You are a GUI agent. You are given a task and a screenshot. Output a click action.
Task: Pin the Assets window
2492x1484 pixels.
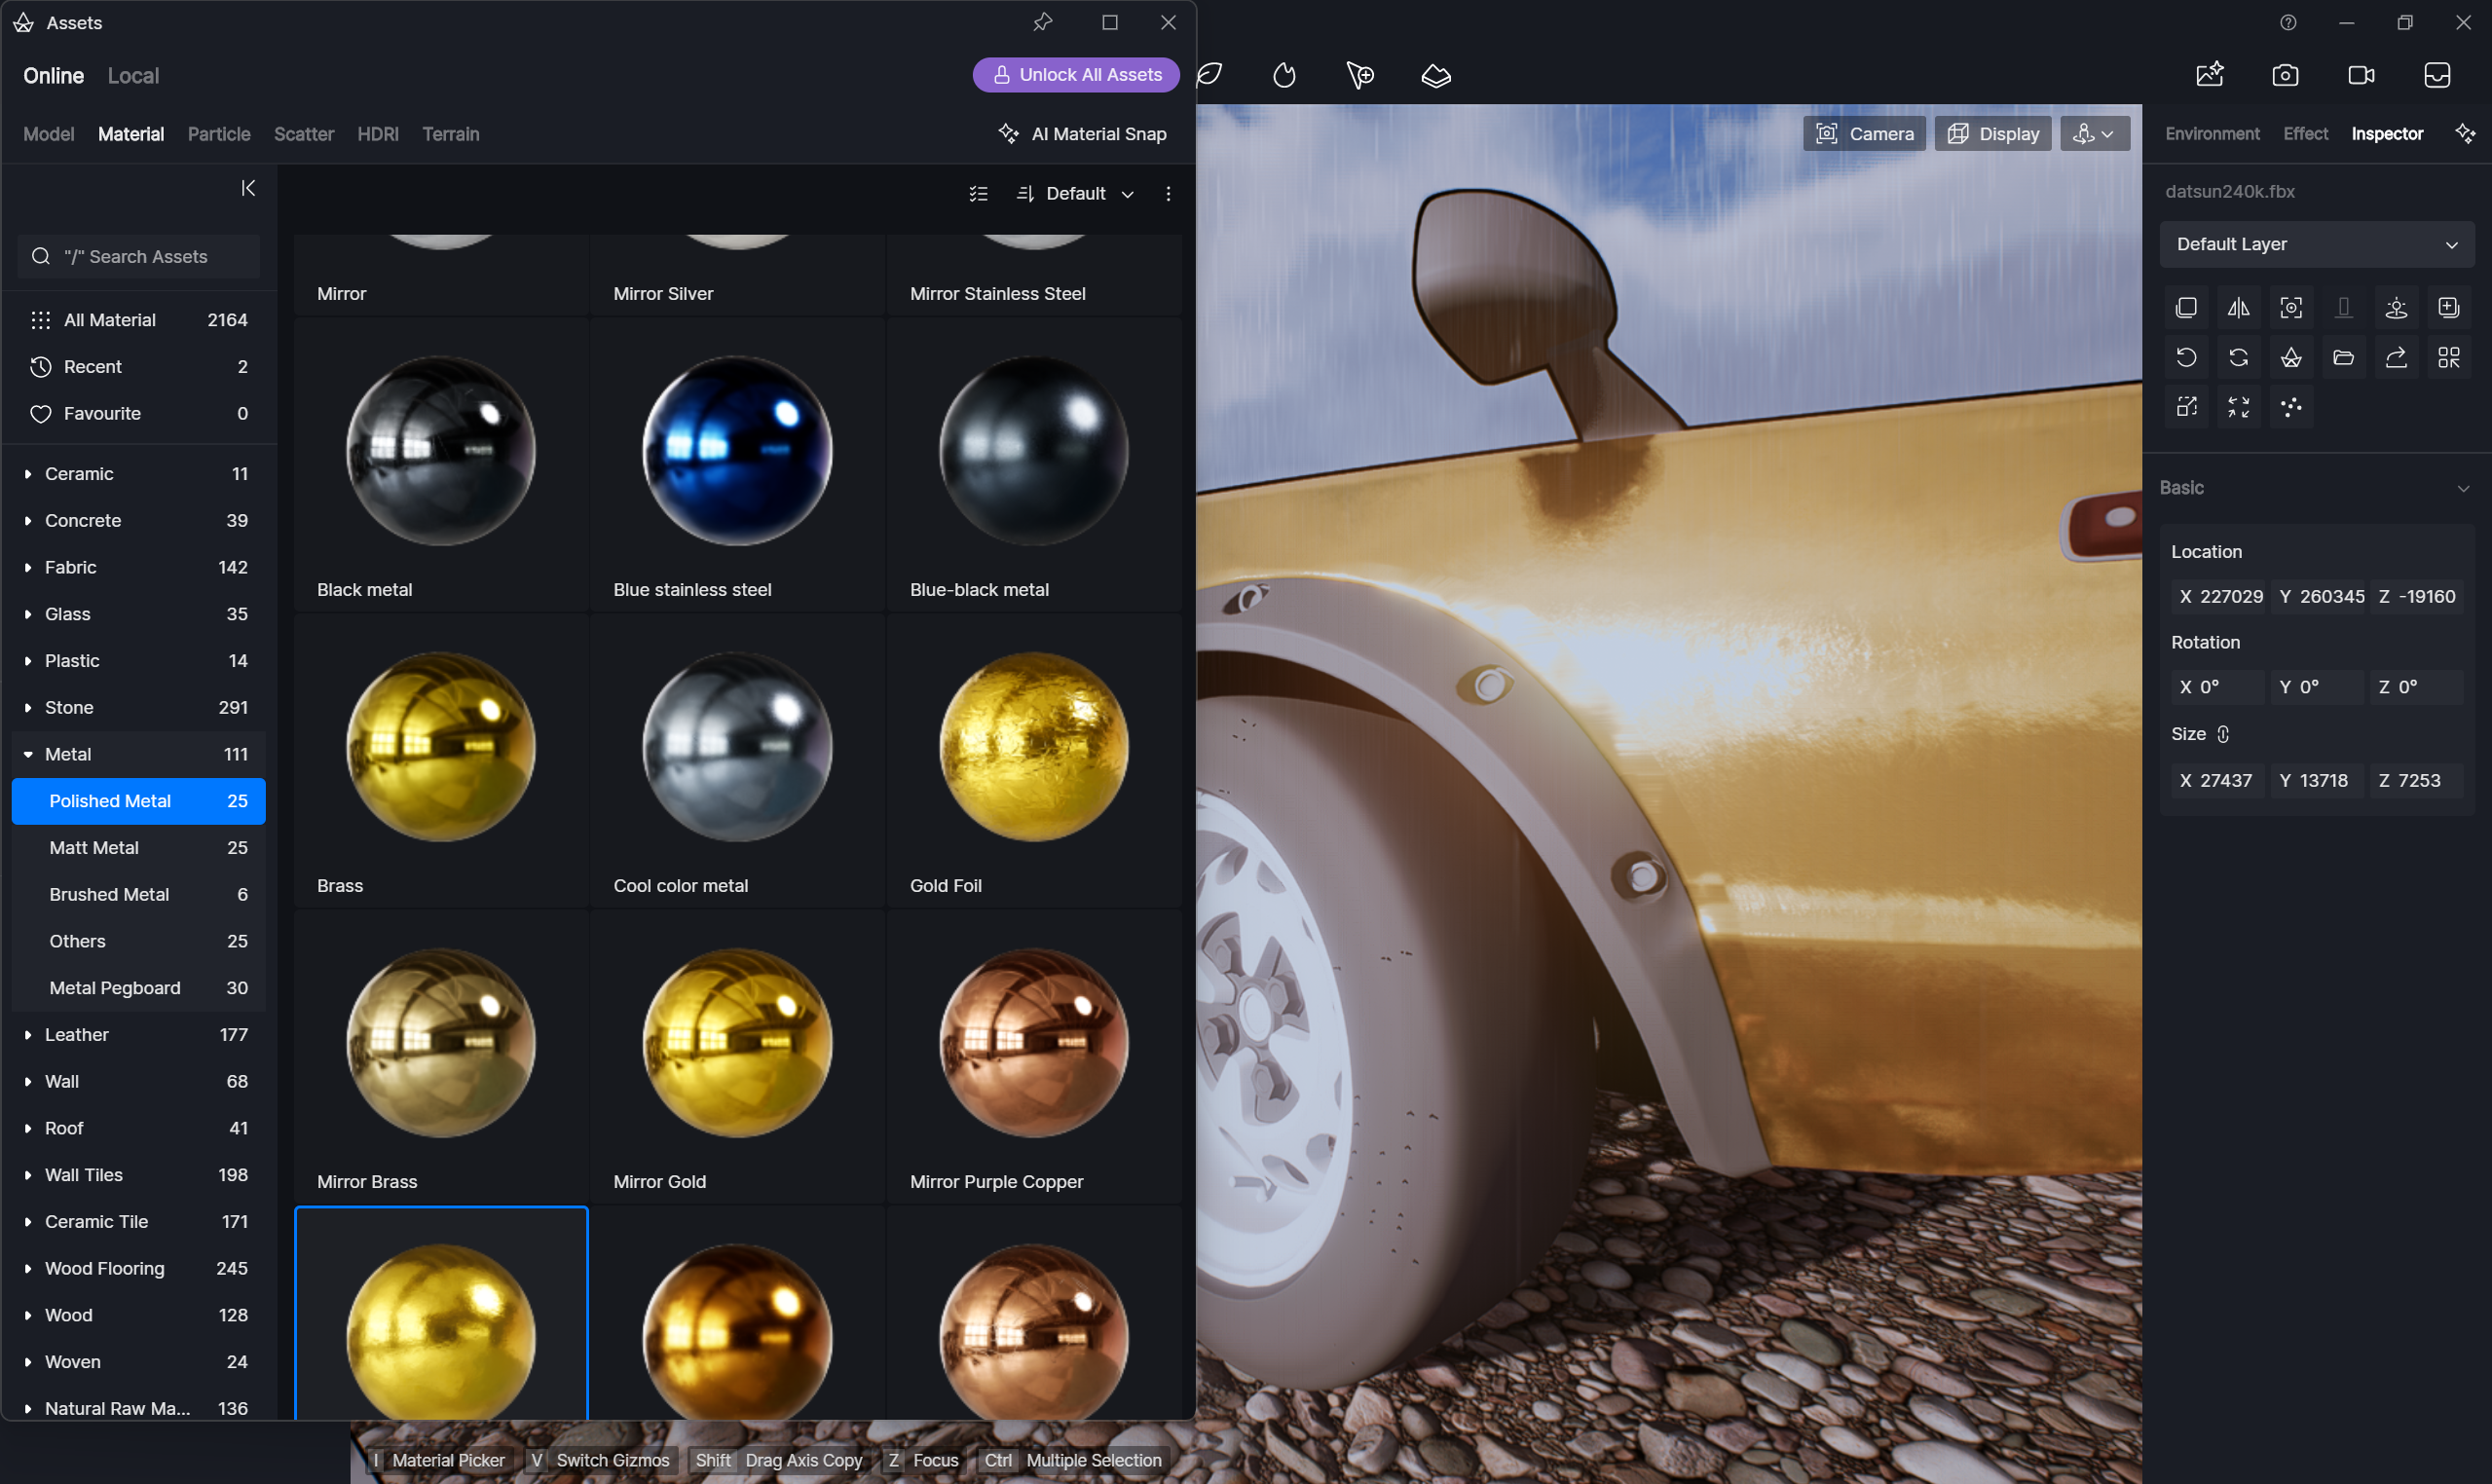(1042, 22)
